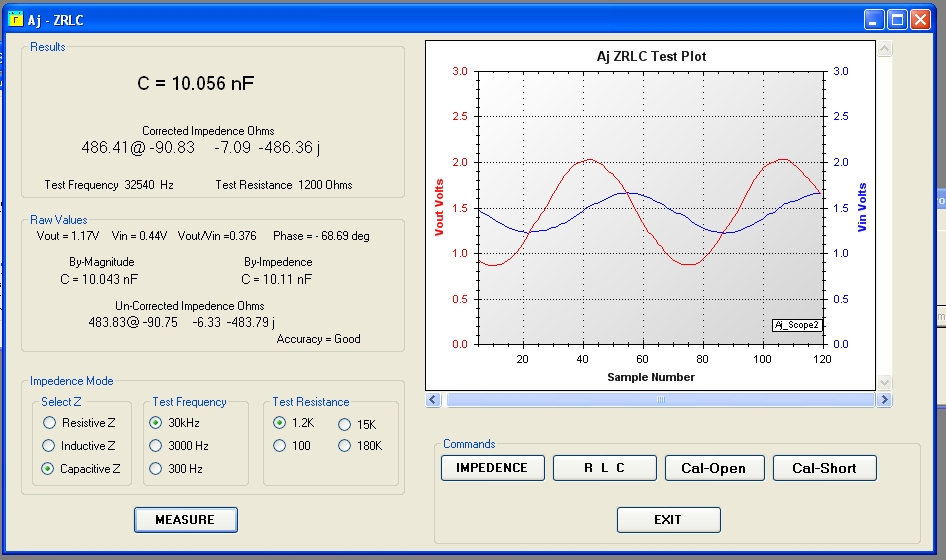
Task: Click the plot's vertical scrollbar down arrow
Action: point(884,382)
